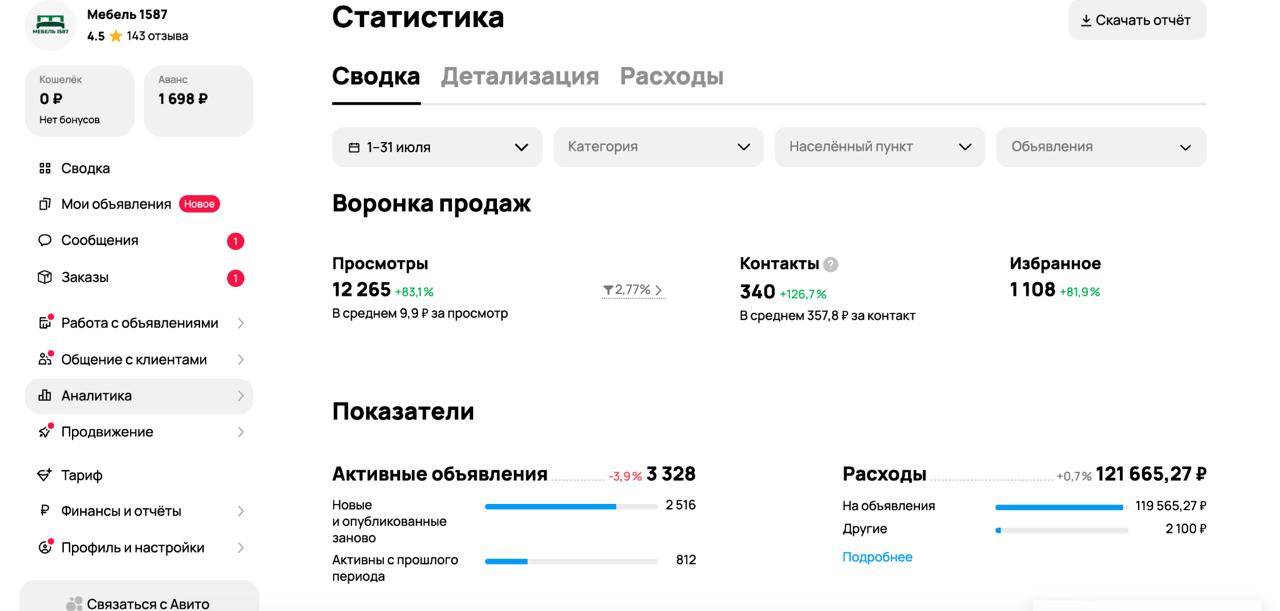Screen dimensions: 1280x611
Task: Expand the Объявления filter dropdown
Action: pyautogui.click(x=1099, y=146)
